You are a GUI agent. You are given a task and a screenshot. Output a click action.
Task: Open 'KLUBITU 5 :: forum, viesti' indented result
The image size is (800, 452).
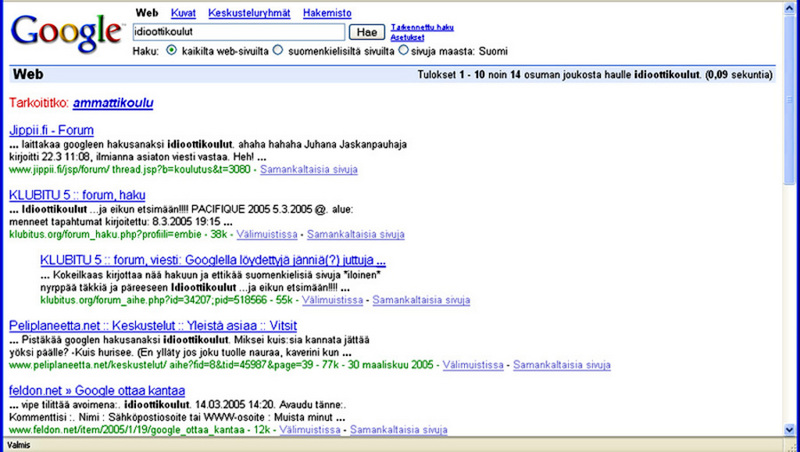(213, 261)
